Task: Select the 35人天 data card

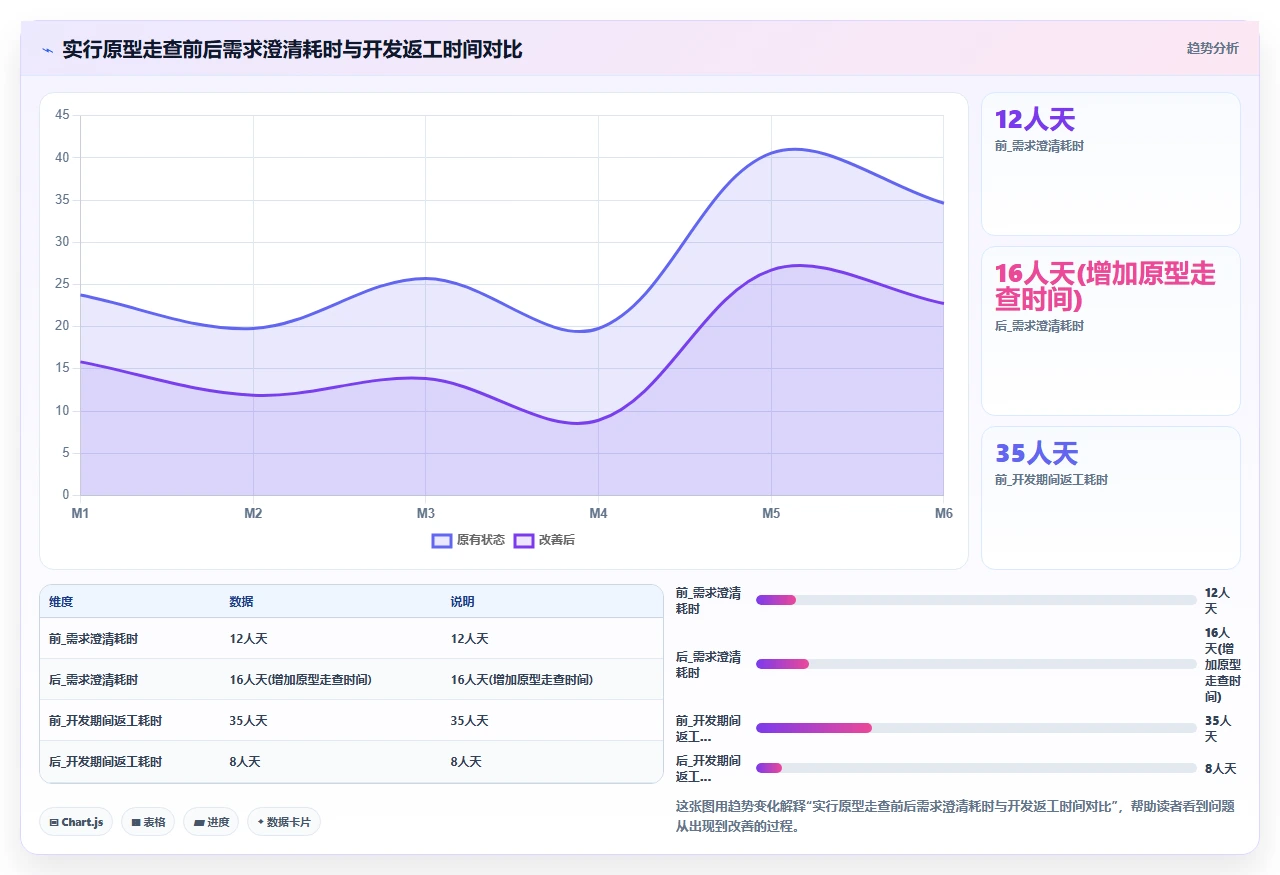Action: (1111, 498)
